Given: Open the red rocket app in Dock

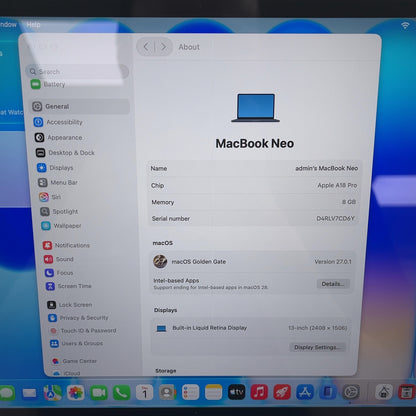Looking at the screenshot, I should (282, 392).
